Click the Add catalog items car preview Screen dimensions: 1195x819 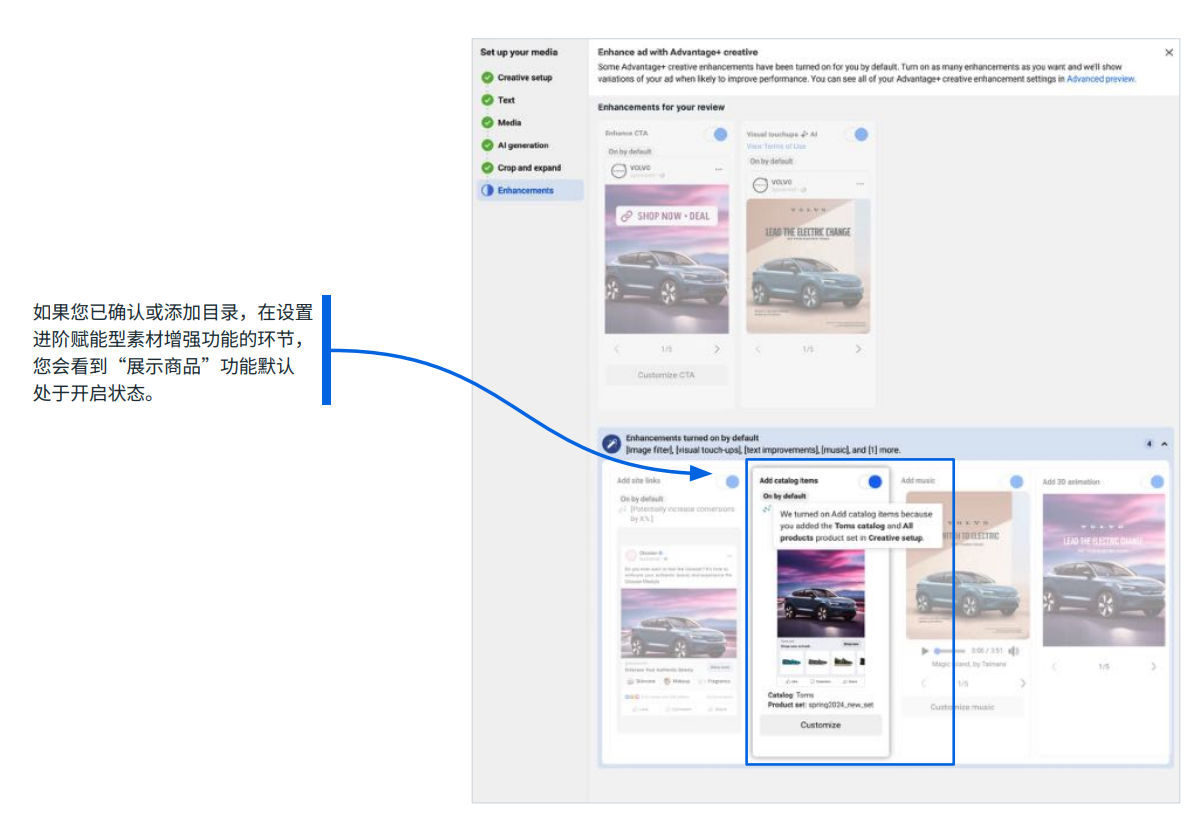point(821,593)
